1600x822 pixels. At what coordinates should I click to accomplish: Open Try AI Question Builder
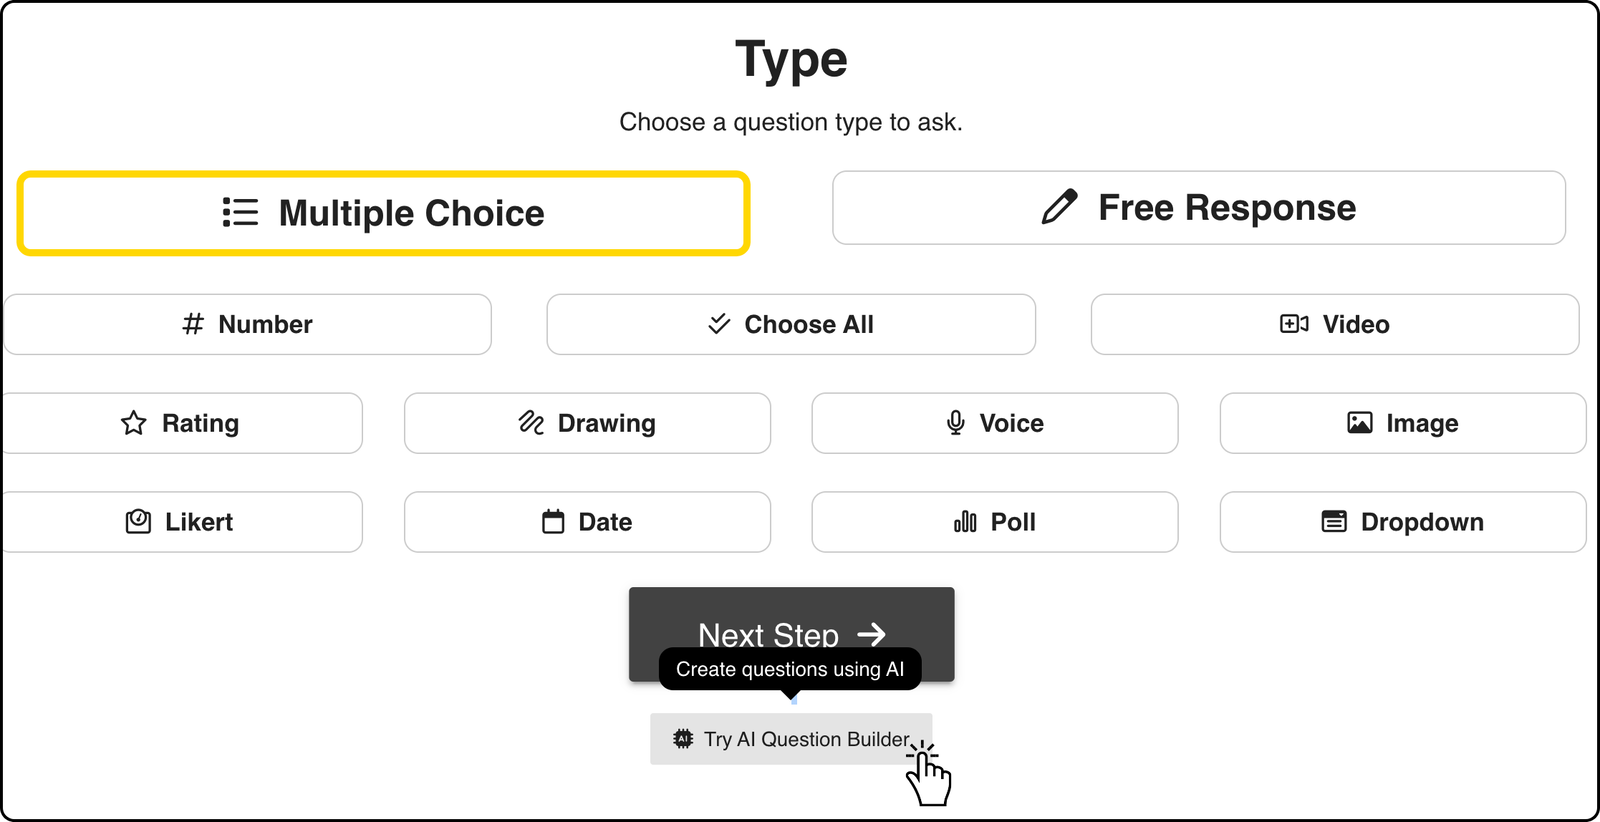tap(791, 739)
